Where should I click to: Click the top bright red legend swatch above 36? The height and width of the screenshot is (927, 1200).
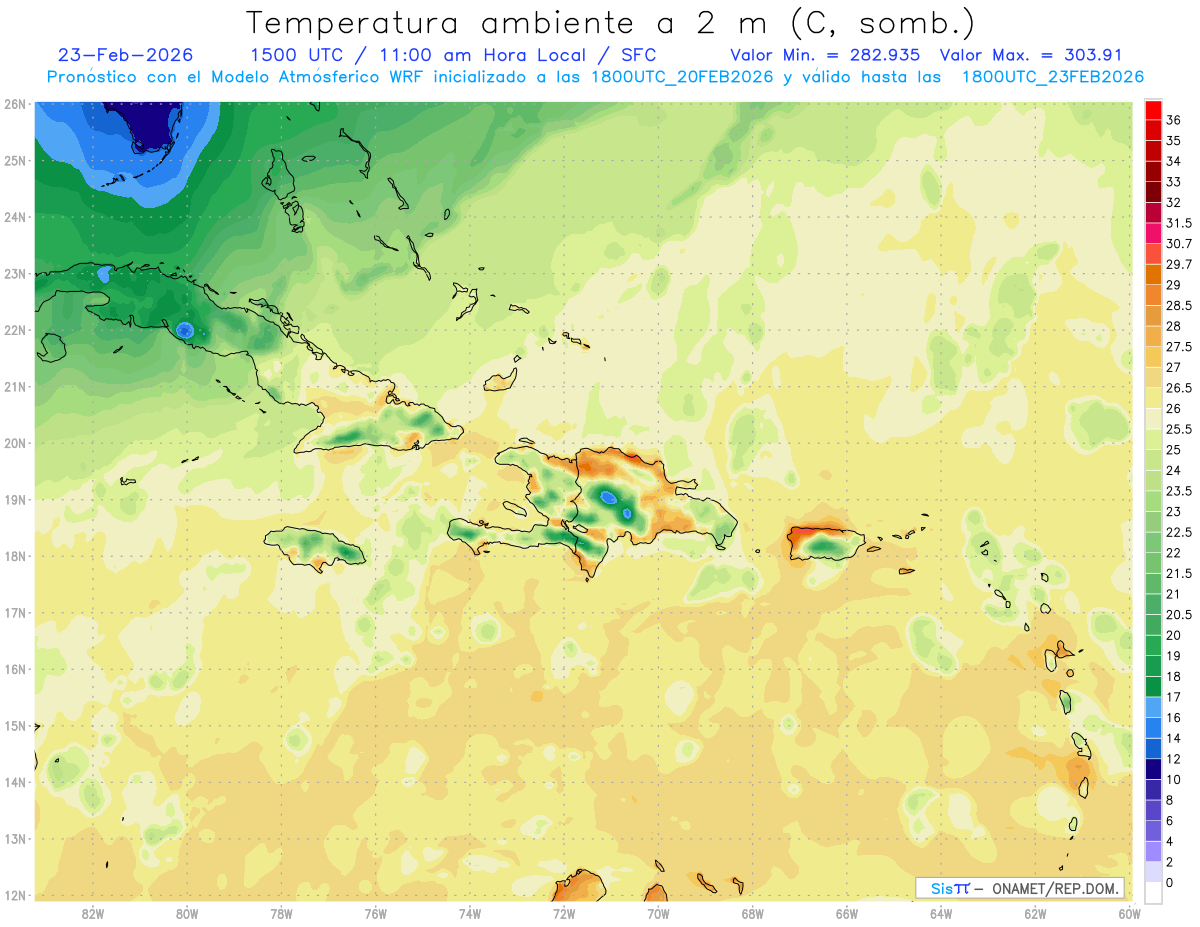1153,110
